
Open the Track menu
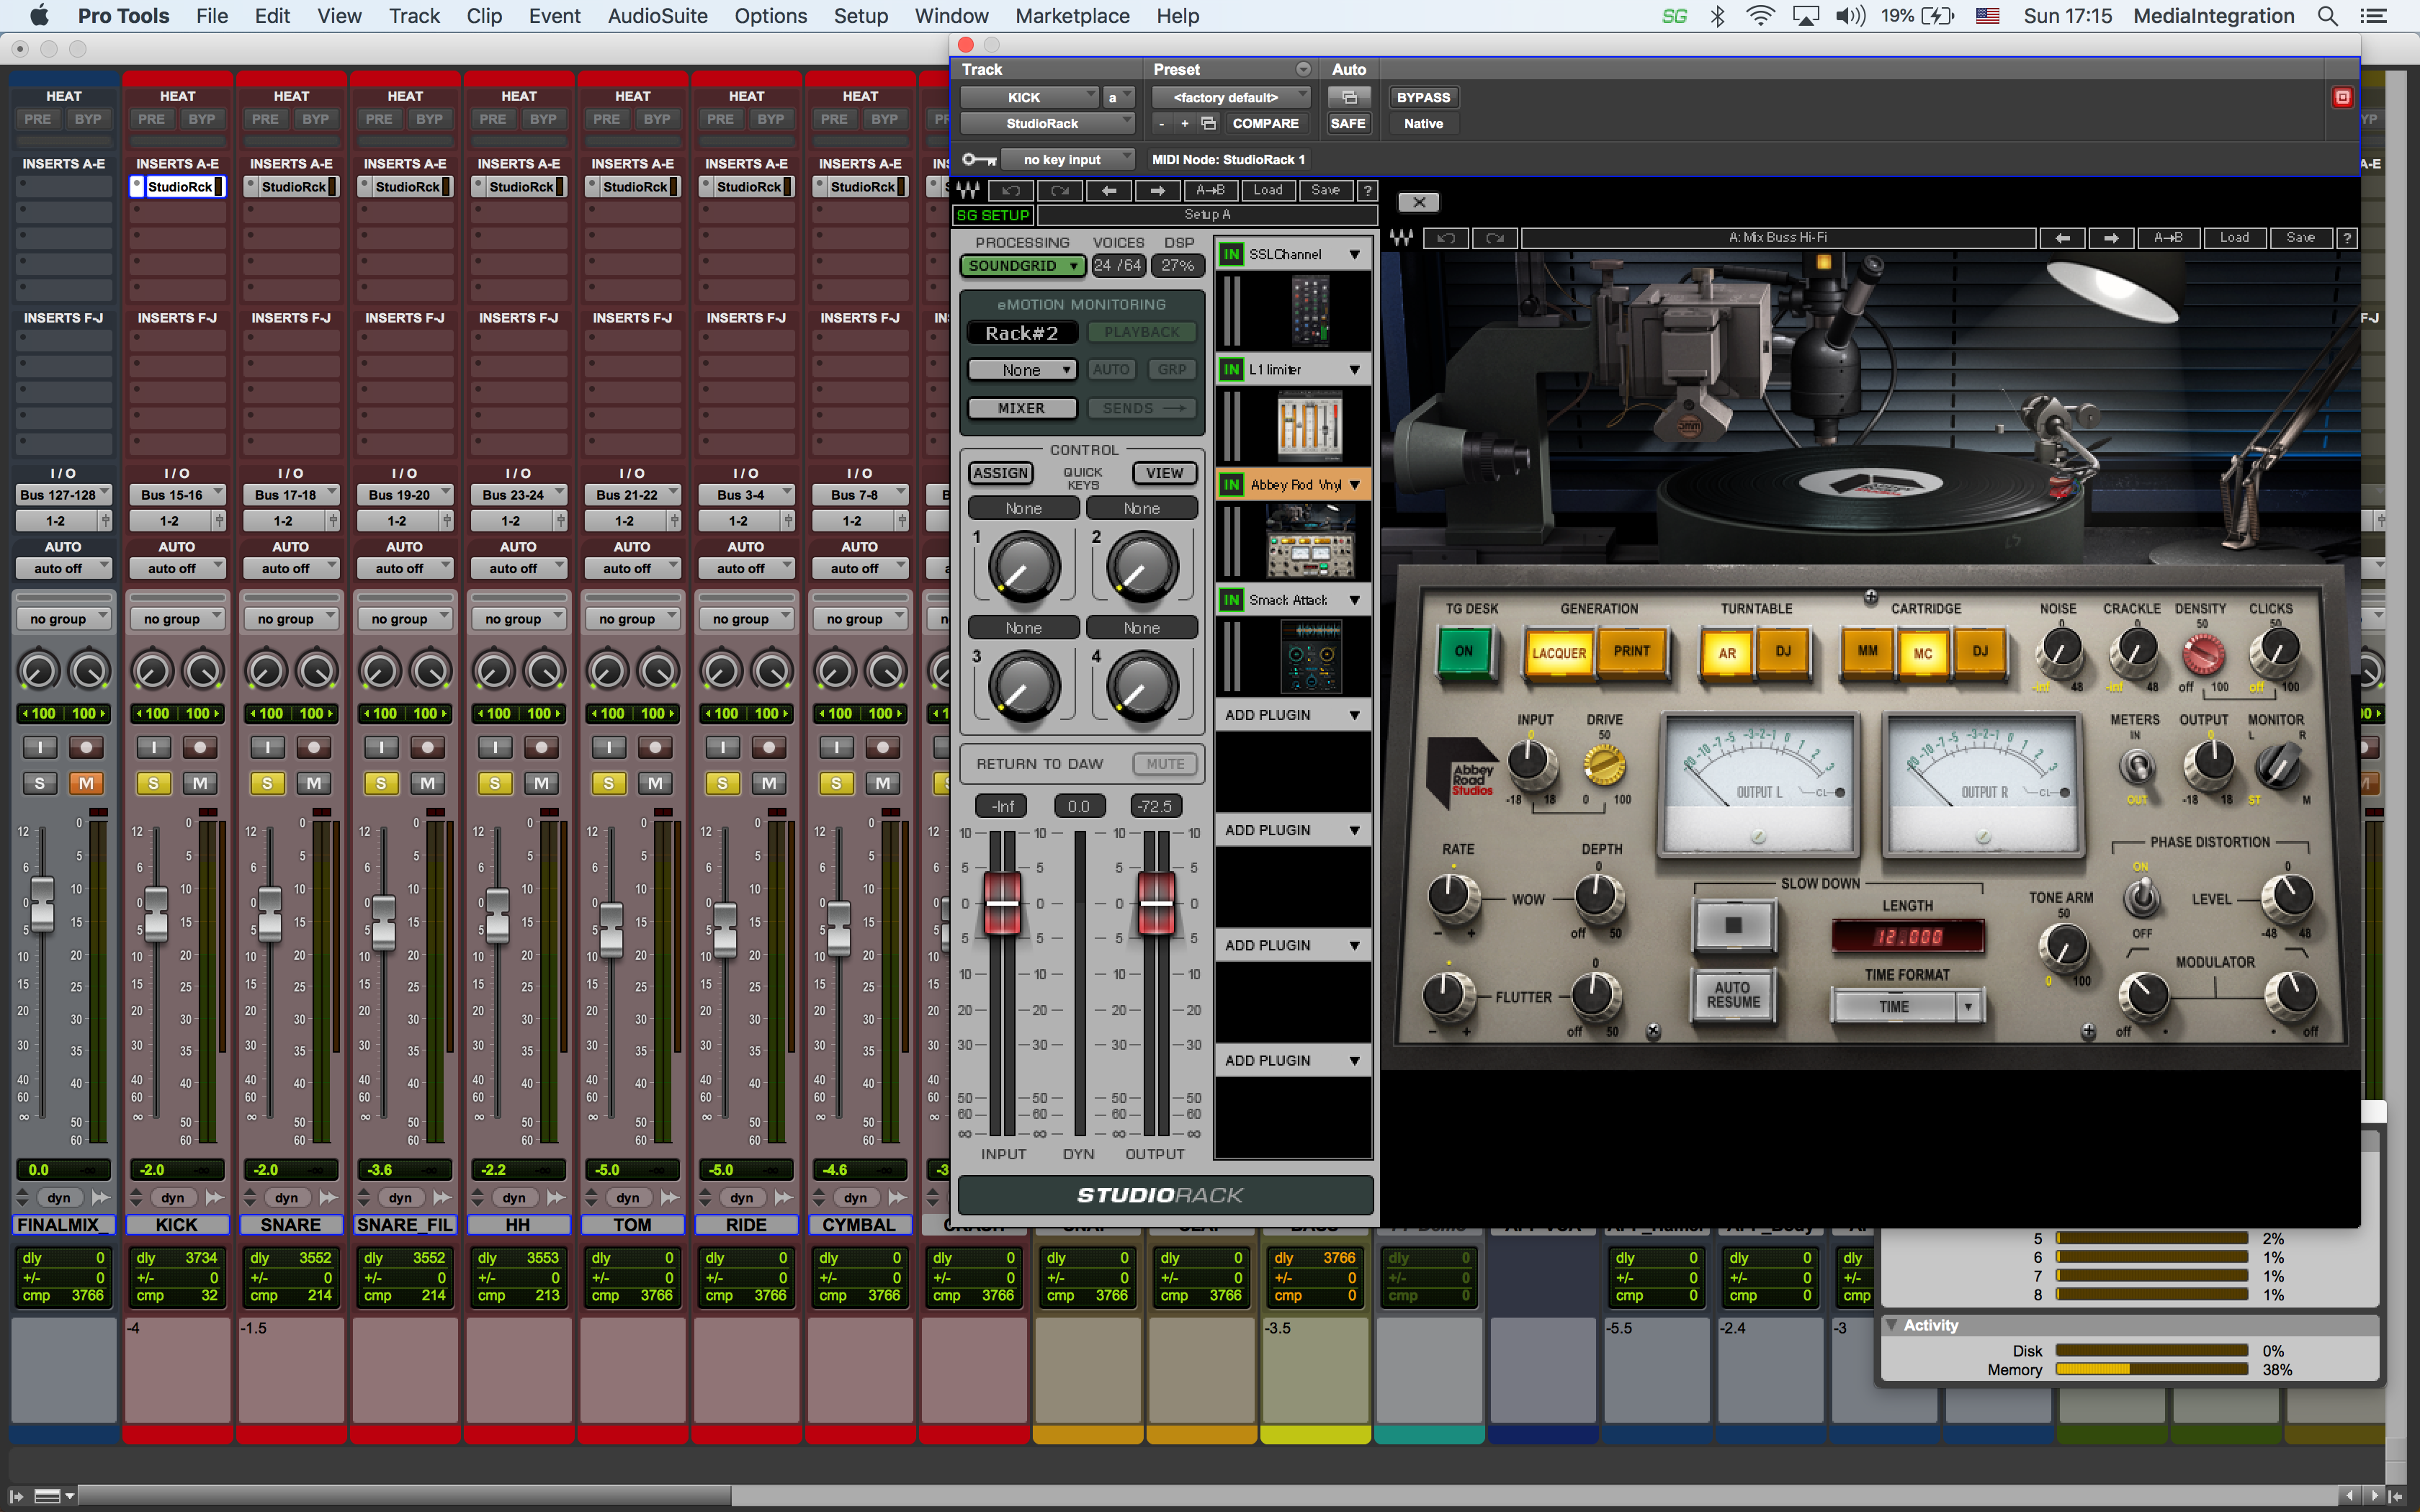[x=414, y=16]
